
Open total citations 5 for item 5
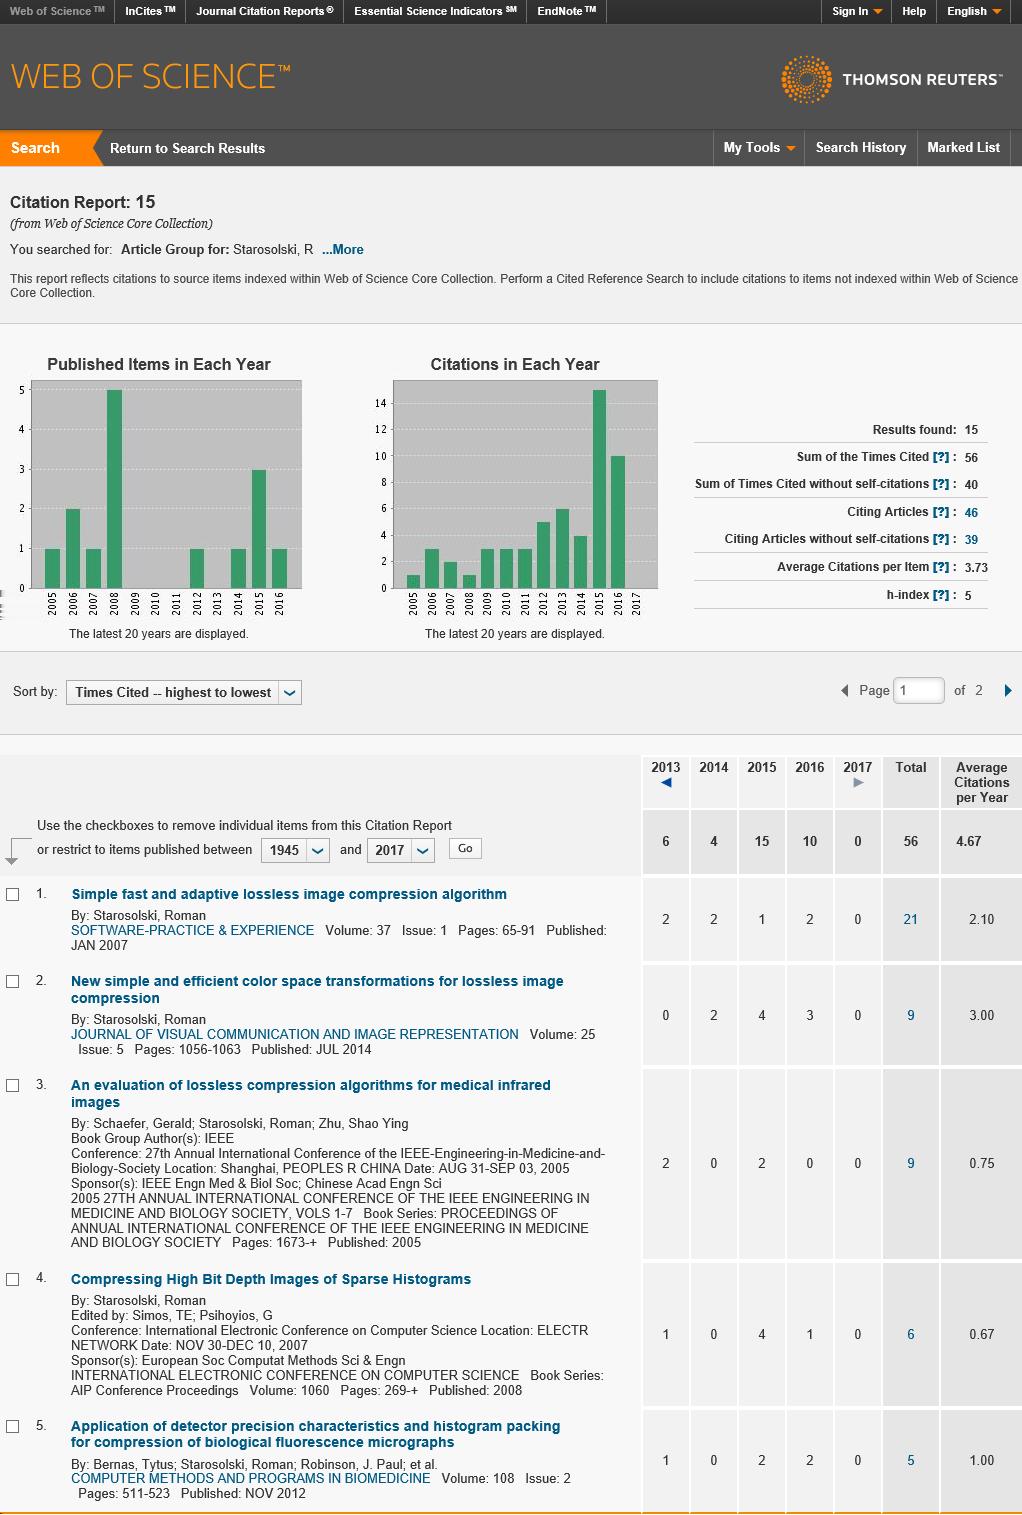[910, 1460]
